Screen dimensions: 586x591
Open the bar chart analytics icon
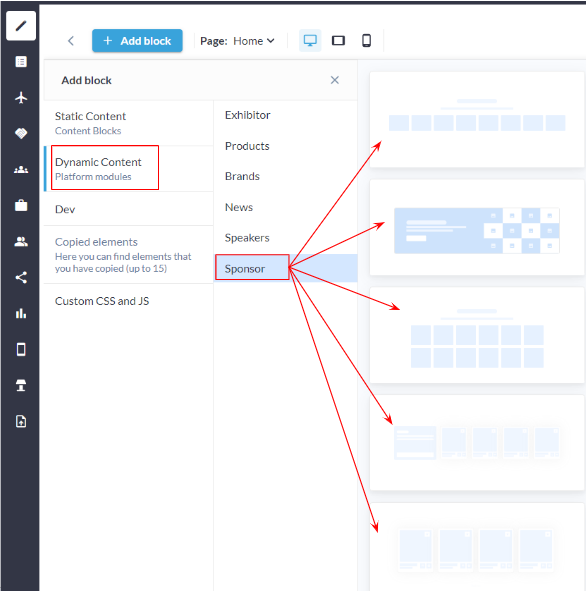point(21,313)
